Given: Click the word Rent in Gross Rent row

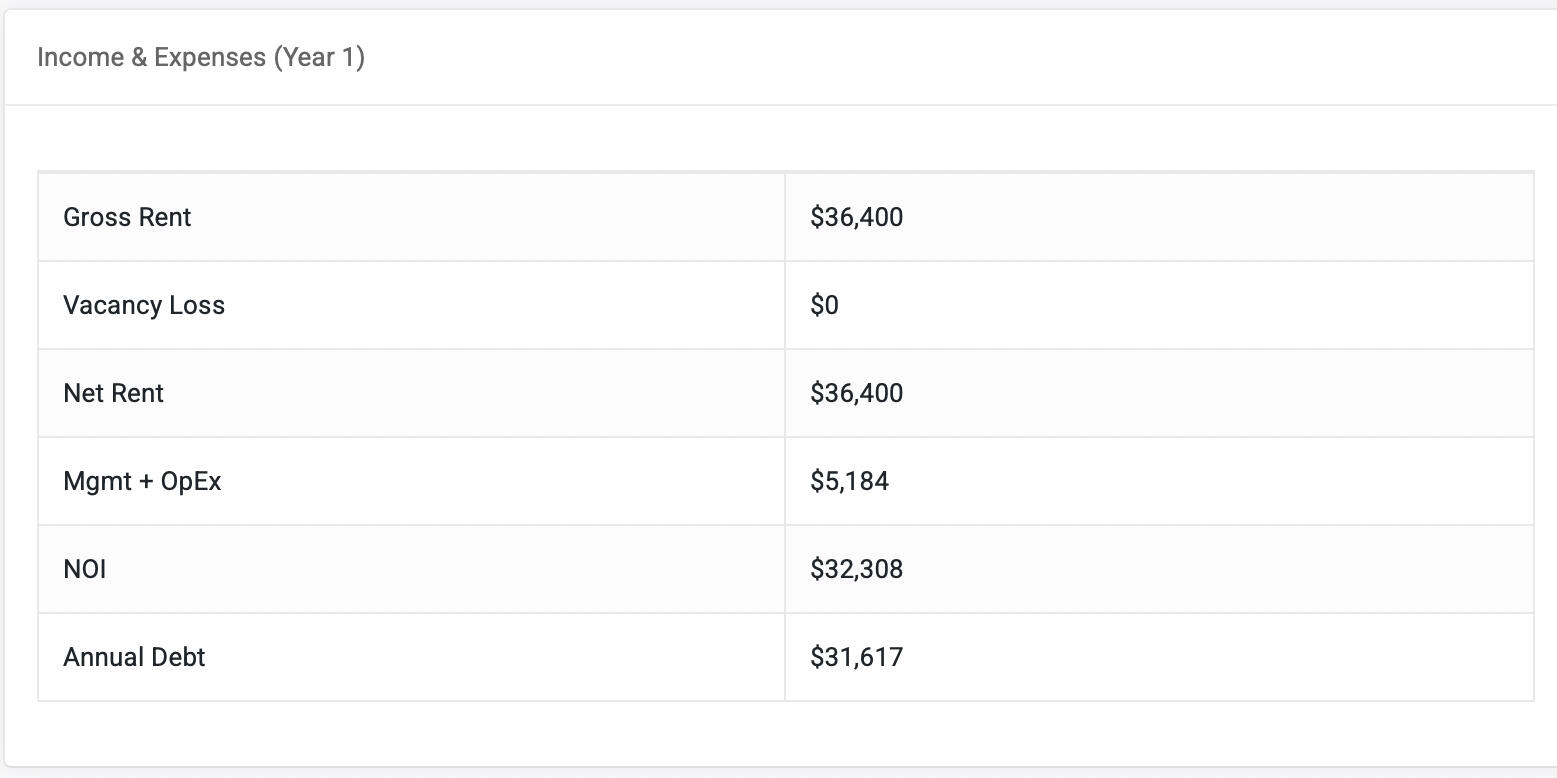Looking at the screenshot, I should click(x=162, y=217).
